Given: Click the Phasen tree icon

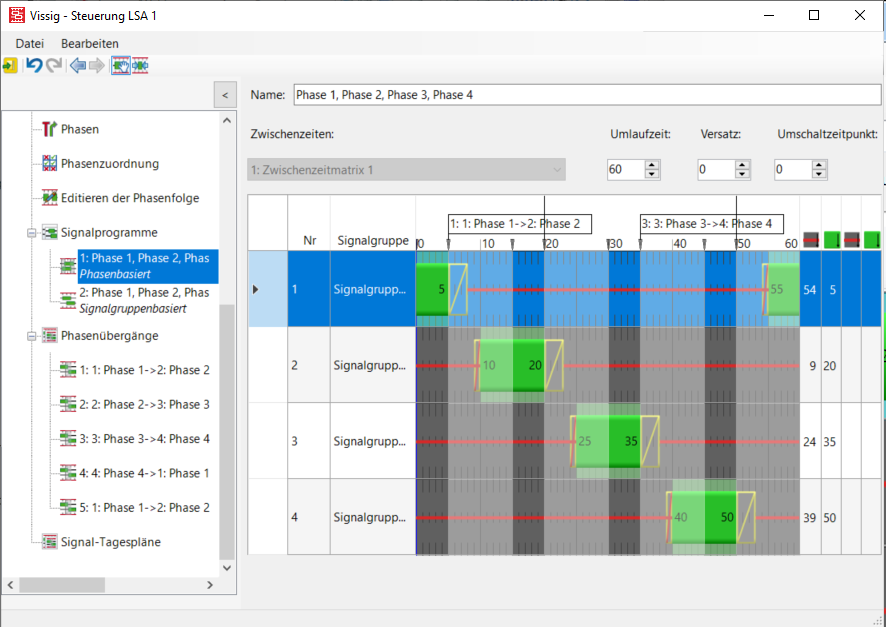Looking at the screenshot, I should [x=49, y=129].
